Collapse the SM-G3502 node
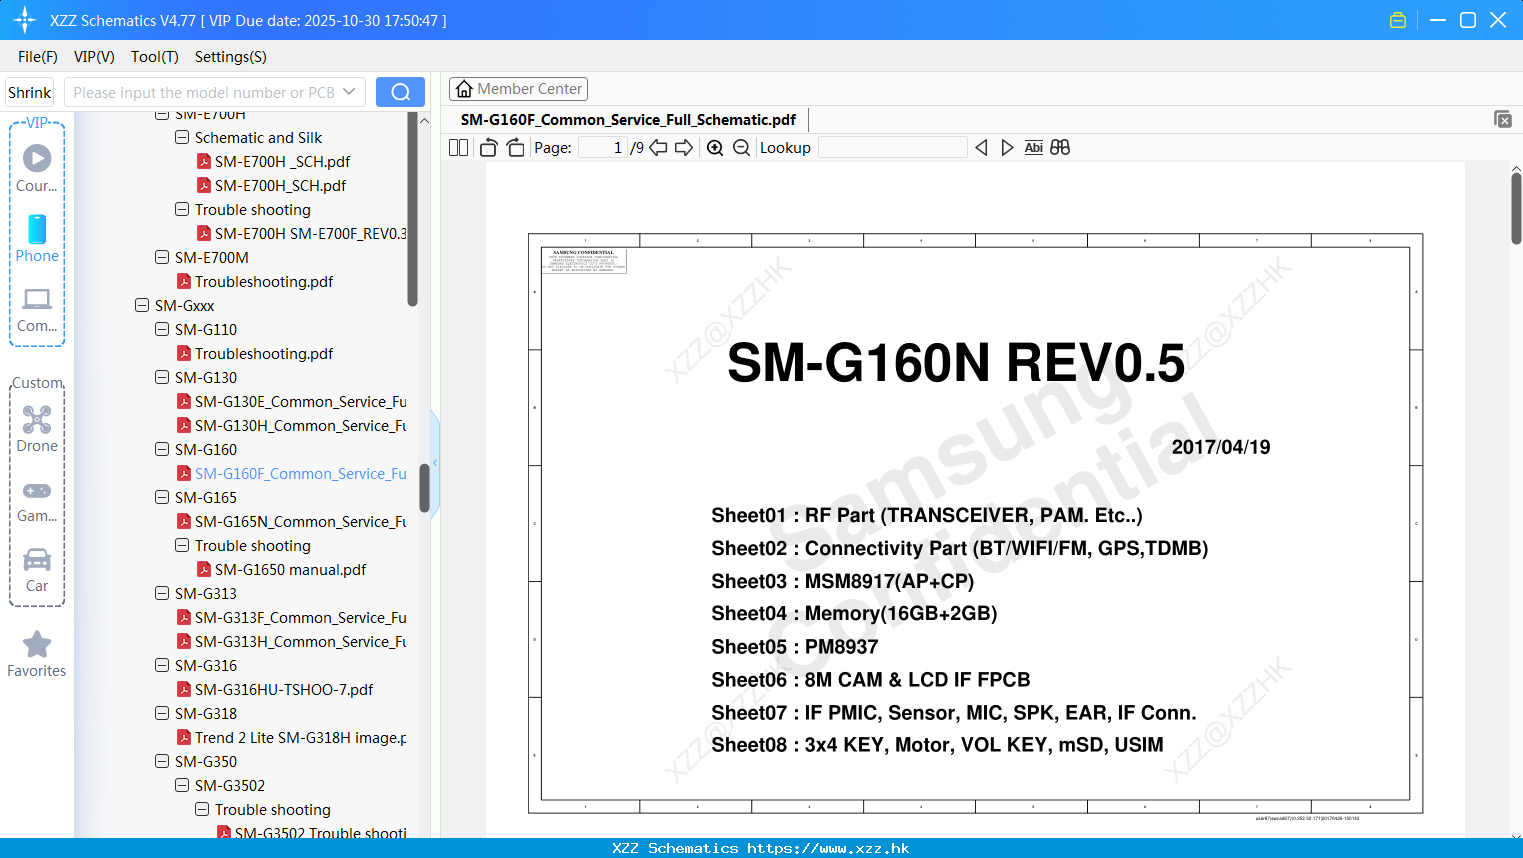Image resolution: width=1523 pixels, height=858 pixels. click(182, 785)
